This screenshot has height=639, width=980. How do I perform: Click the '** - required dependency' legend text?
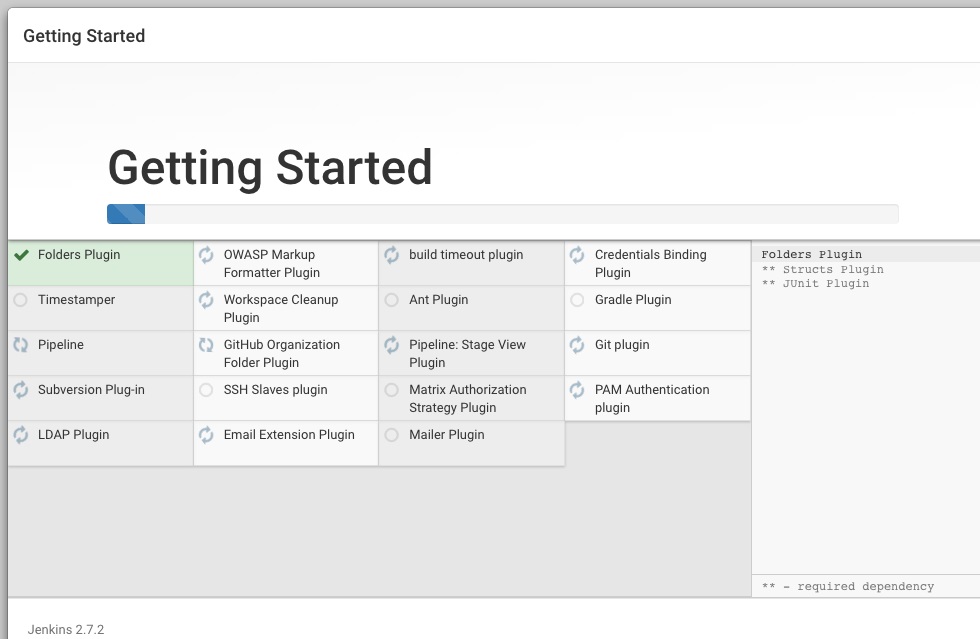pos(848,586)
